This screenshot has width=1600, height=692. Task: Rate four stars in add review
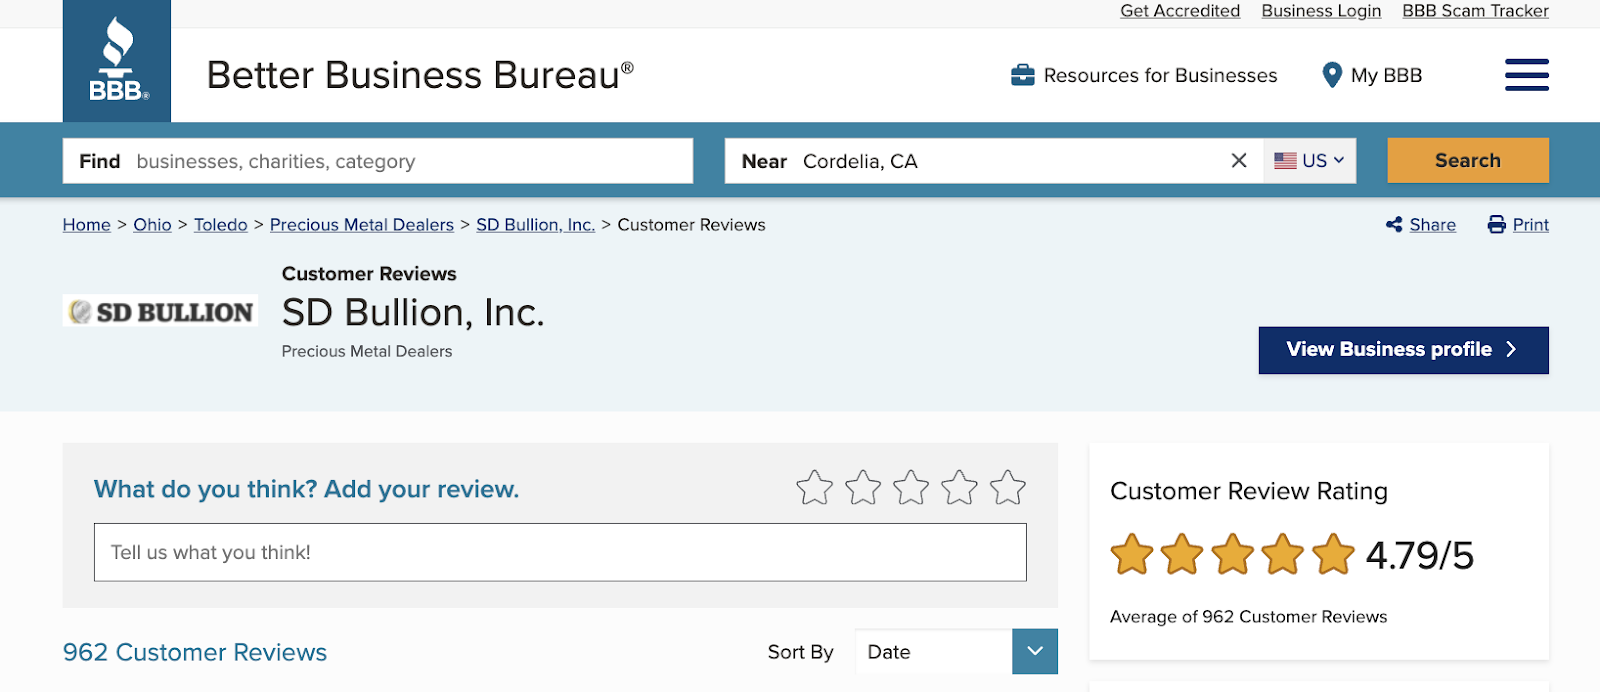pos(959,488)
